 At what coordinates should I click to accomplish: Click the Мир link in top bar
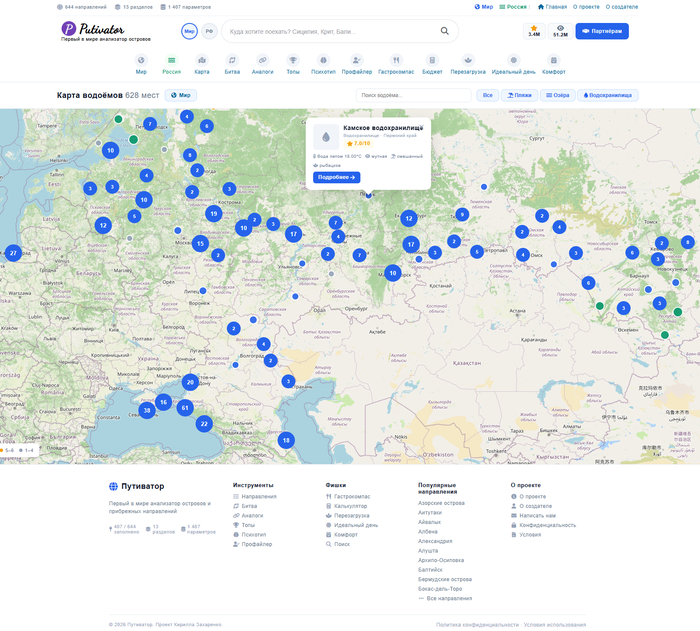pyautogui.click(x=483, y=7)
